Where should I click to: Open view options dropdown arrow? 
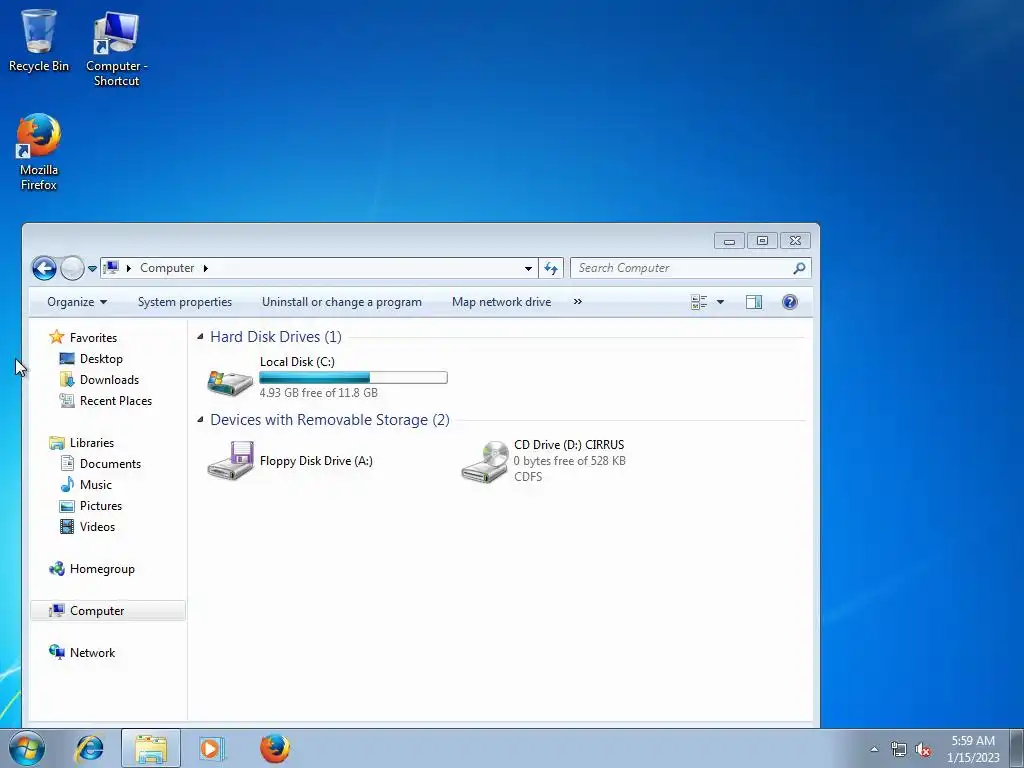[720, 302]
